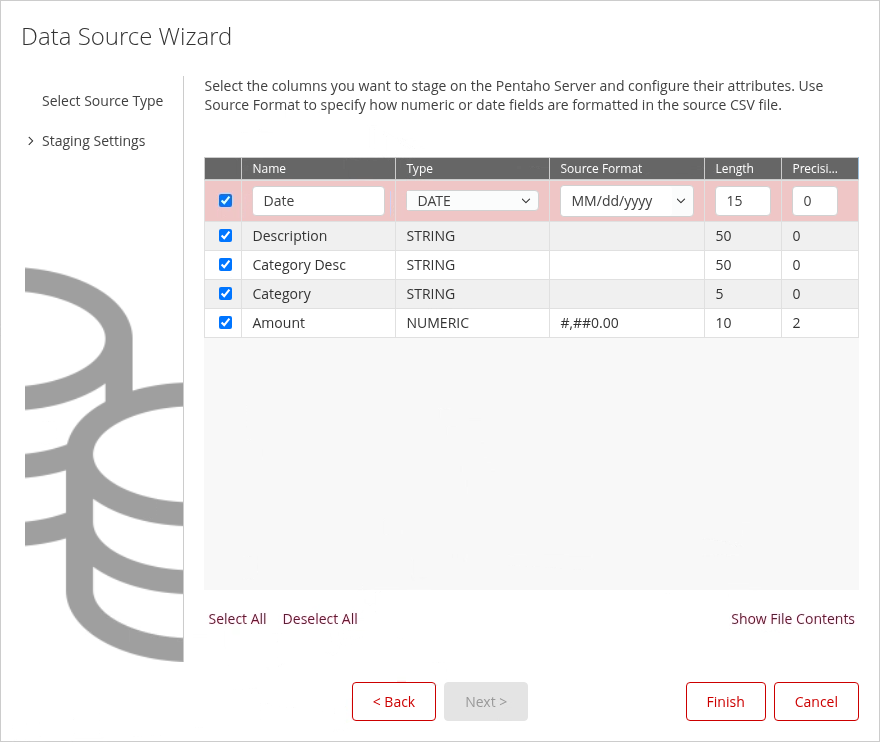Image resolution: width=880 pixels, height=742 pixels.
Task: Select the Amount source format cell
Action: pyautogui.click(x=626, y=323)
